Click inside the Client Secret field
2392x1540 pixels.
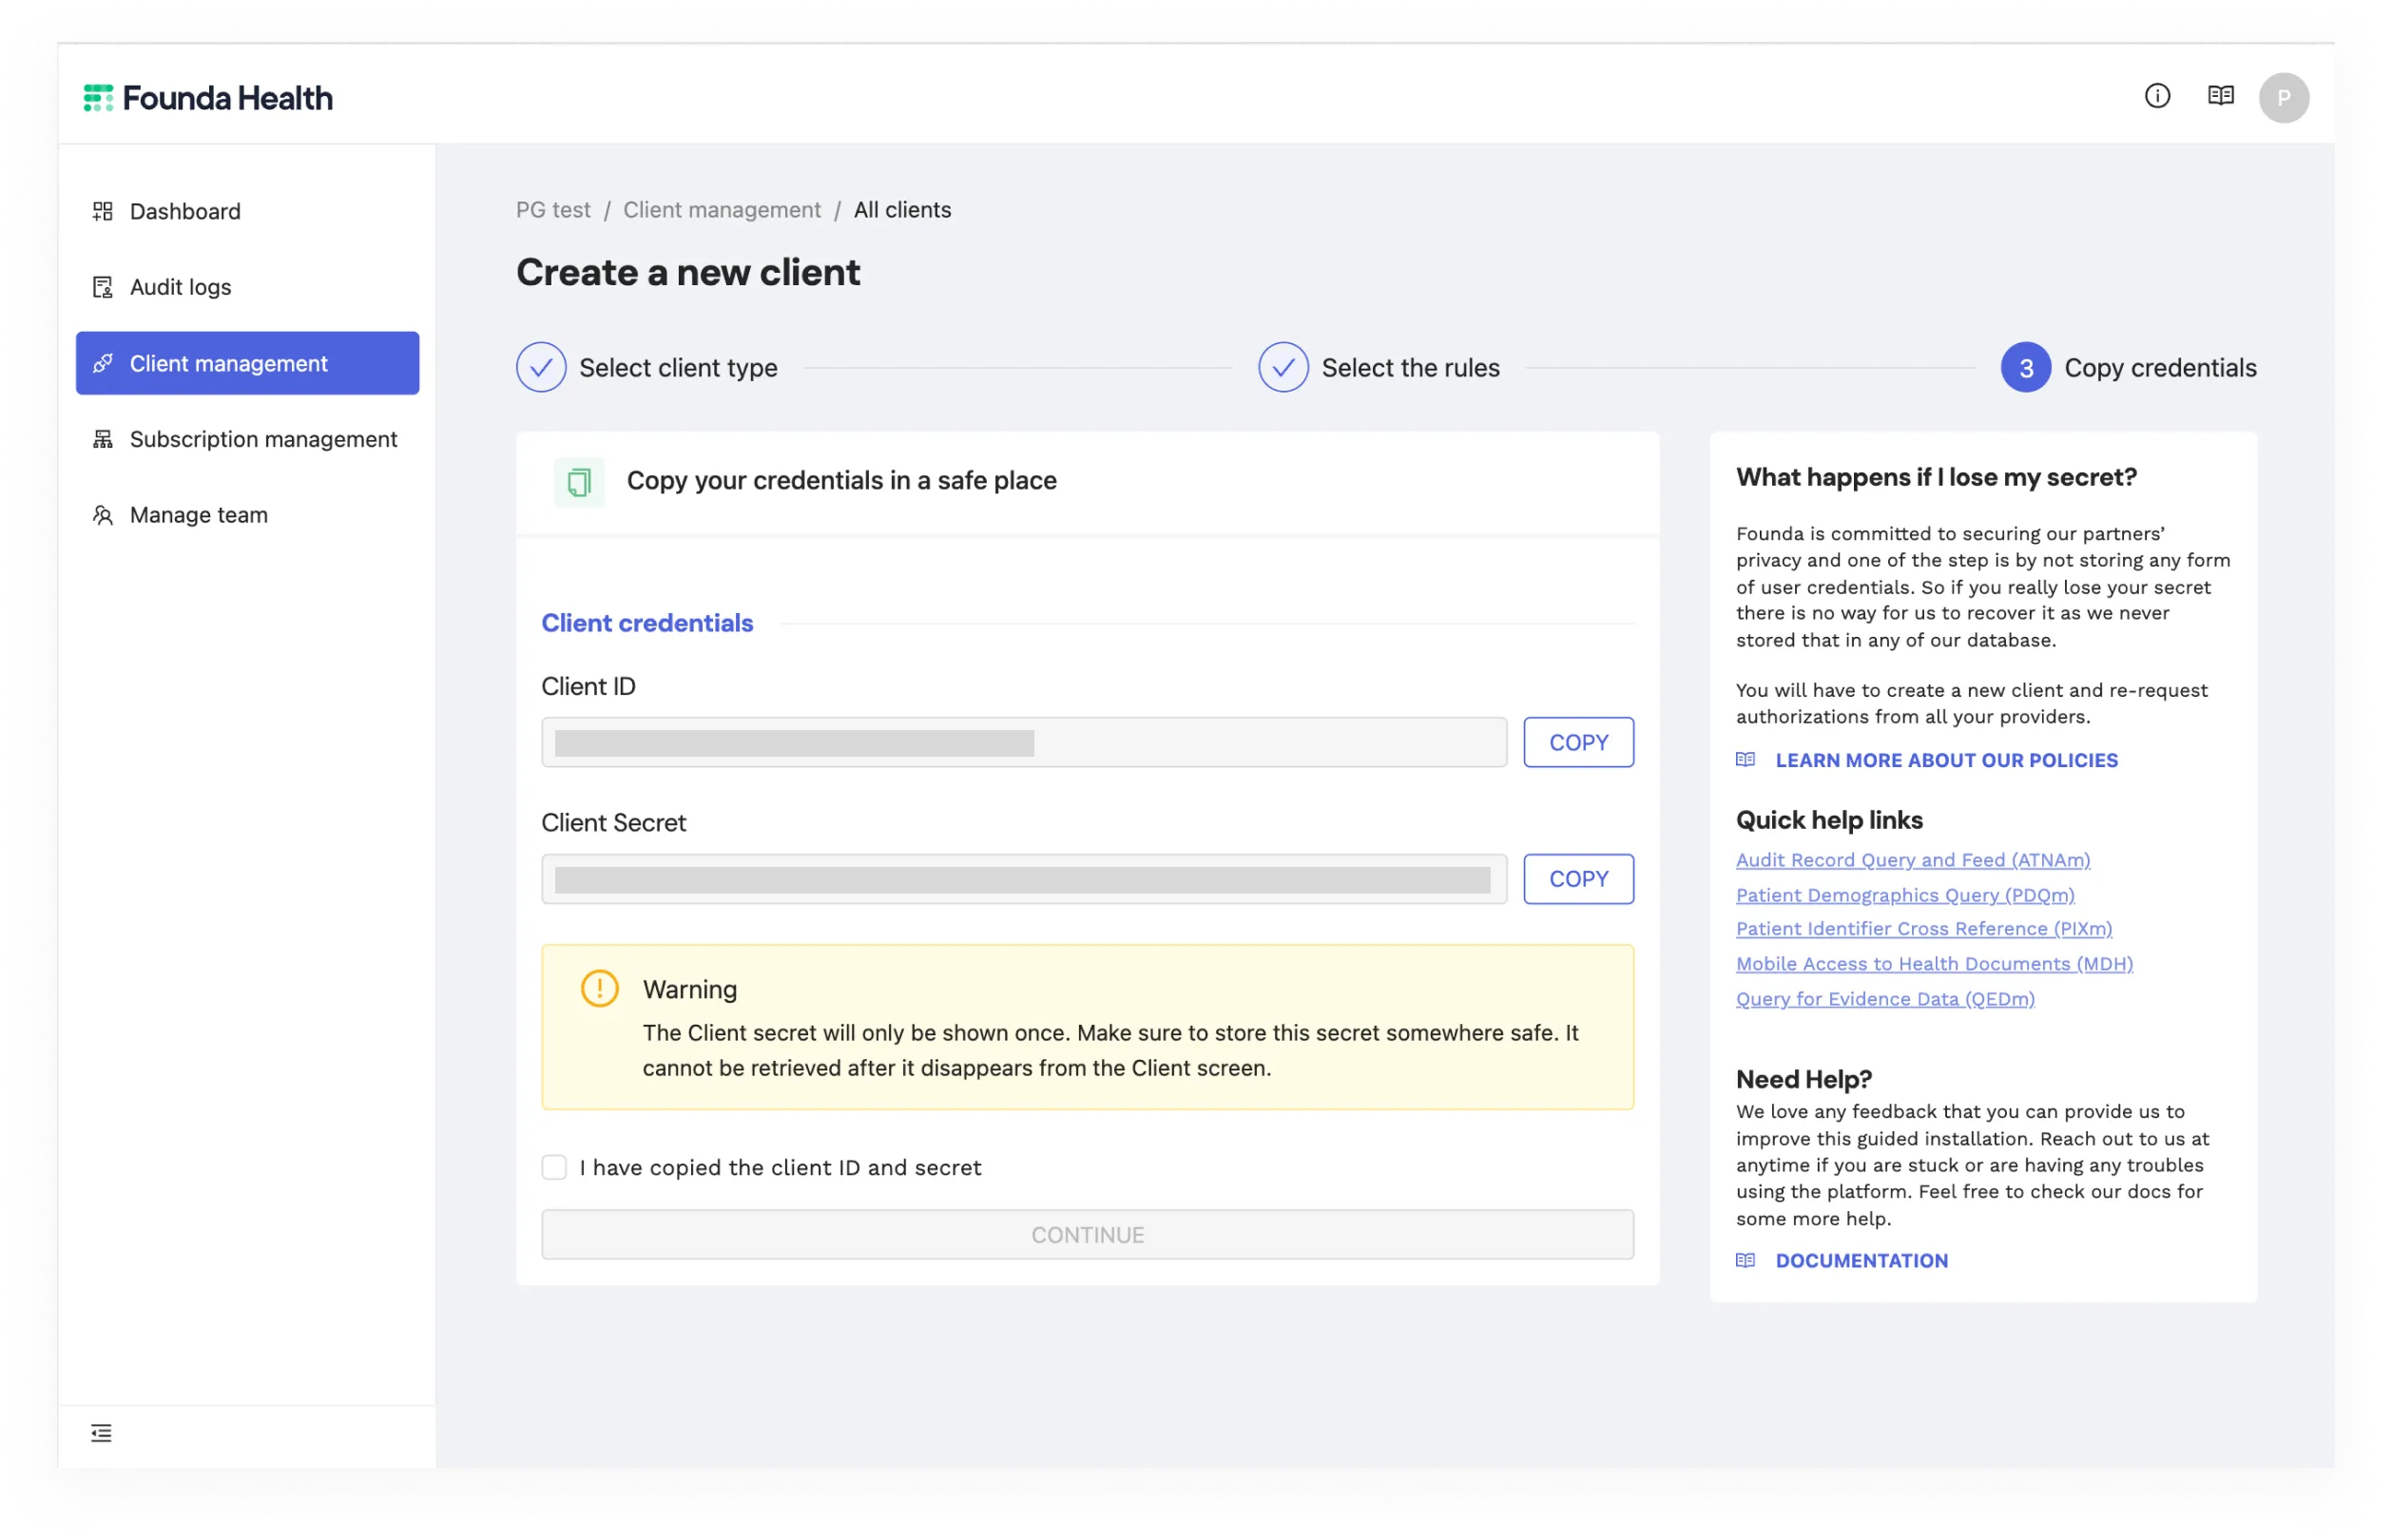(1024, 879)
